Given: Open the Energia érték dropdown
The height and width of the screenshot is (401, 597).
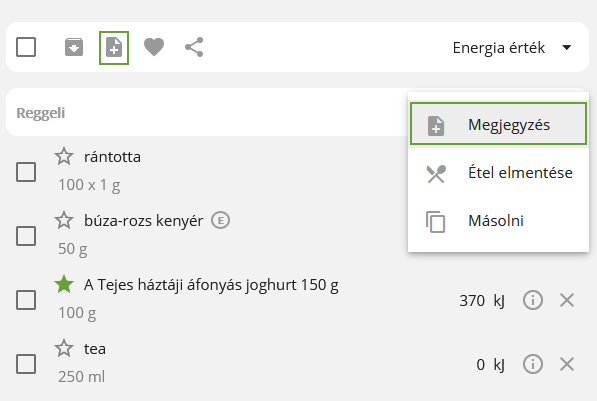Looking at the screenshot, I should [512, 48].
